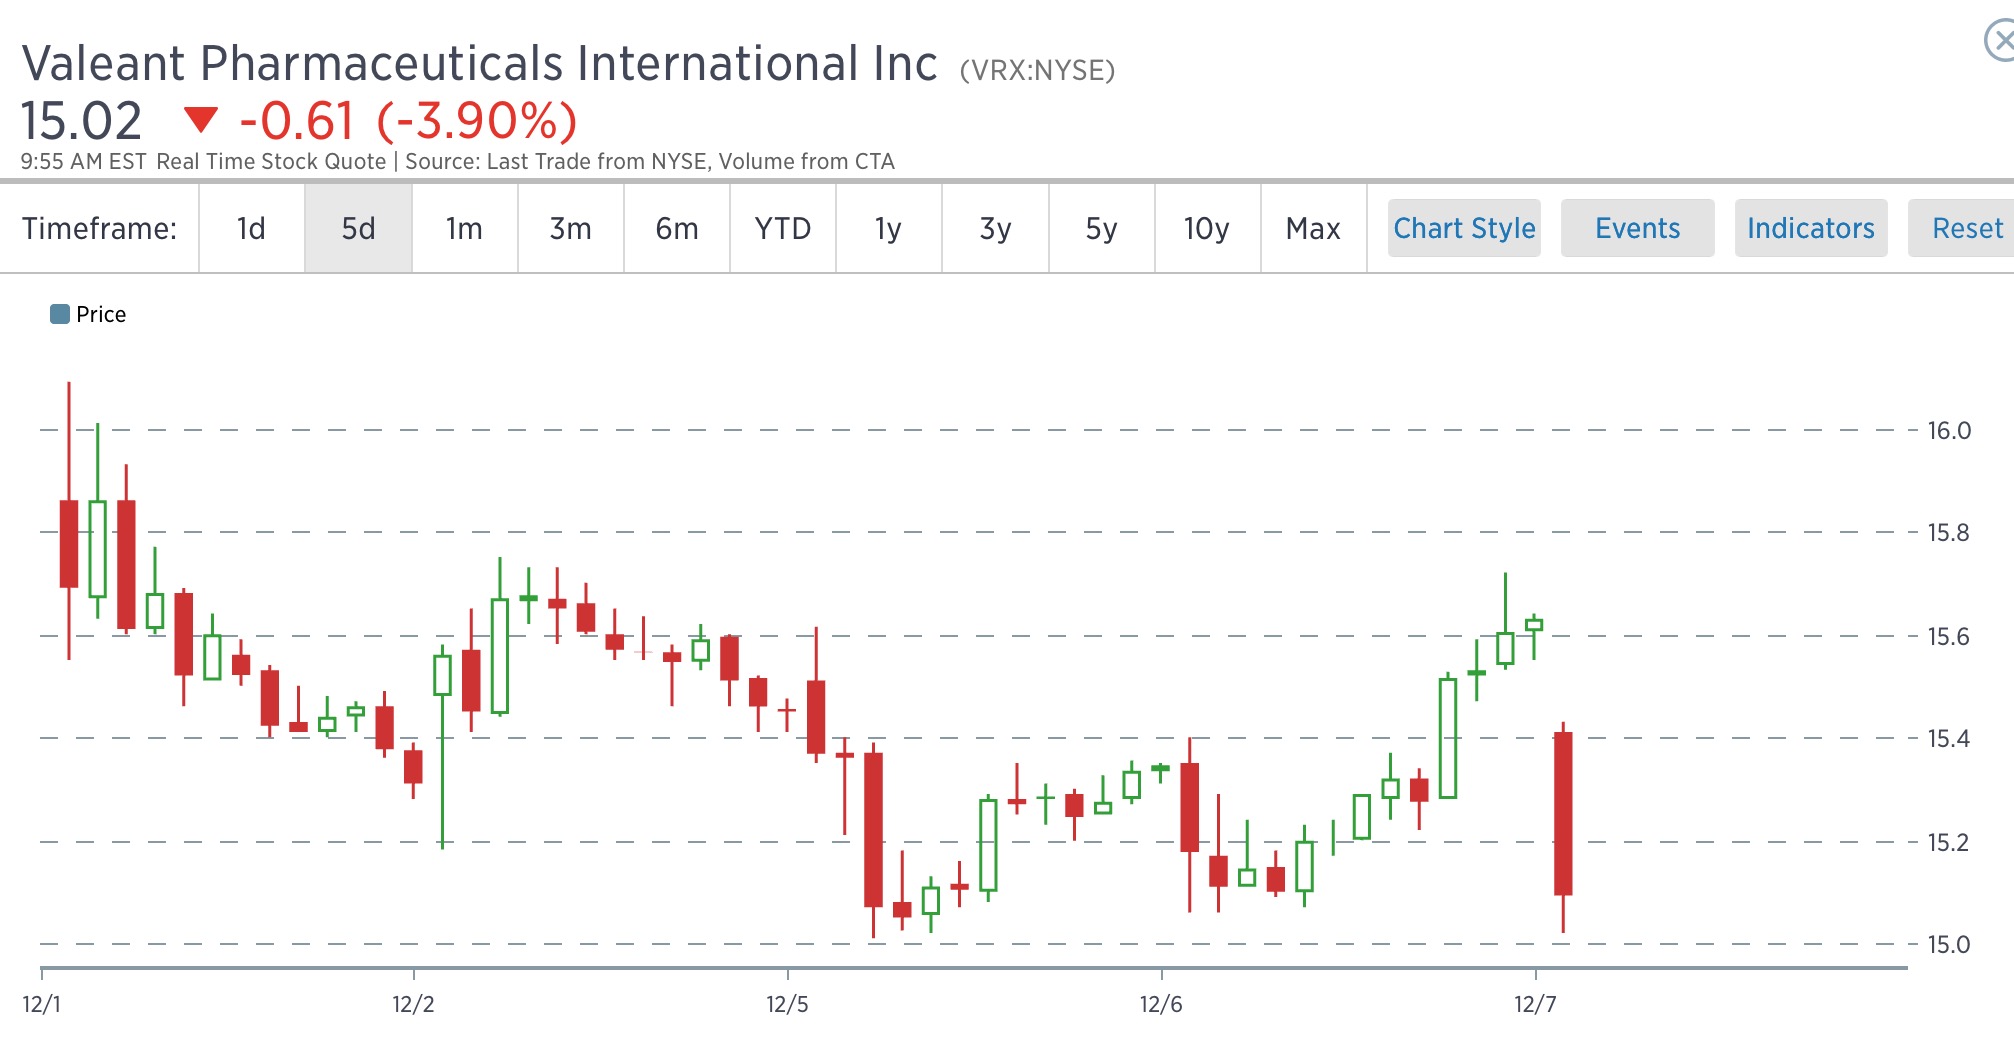Image resolution: width=2014 pixels, height=1049 pixels.
Task: Click the red down-arrow change indicator
Action: pos(201,120)
